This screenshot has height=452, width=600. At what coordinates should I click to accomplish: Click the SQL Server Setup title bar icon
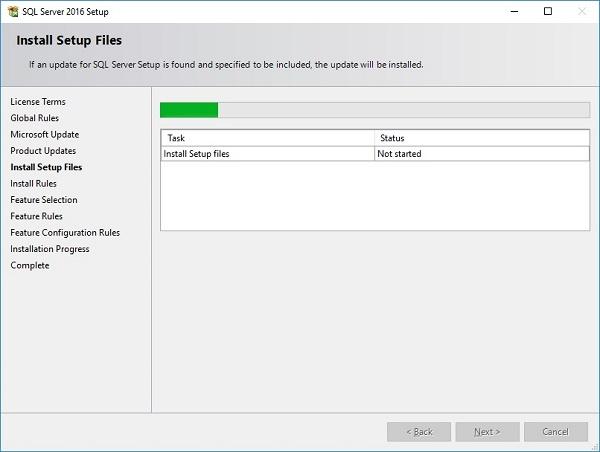[12, 12]
